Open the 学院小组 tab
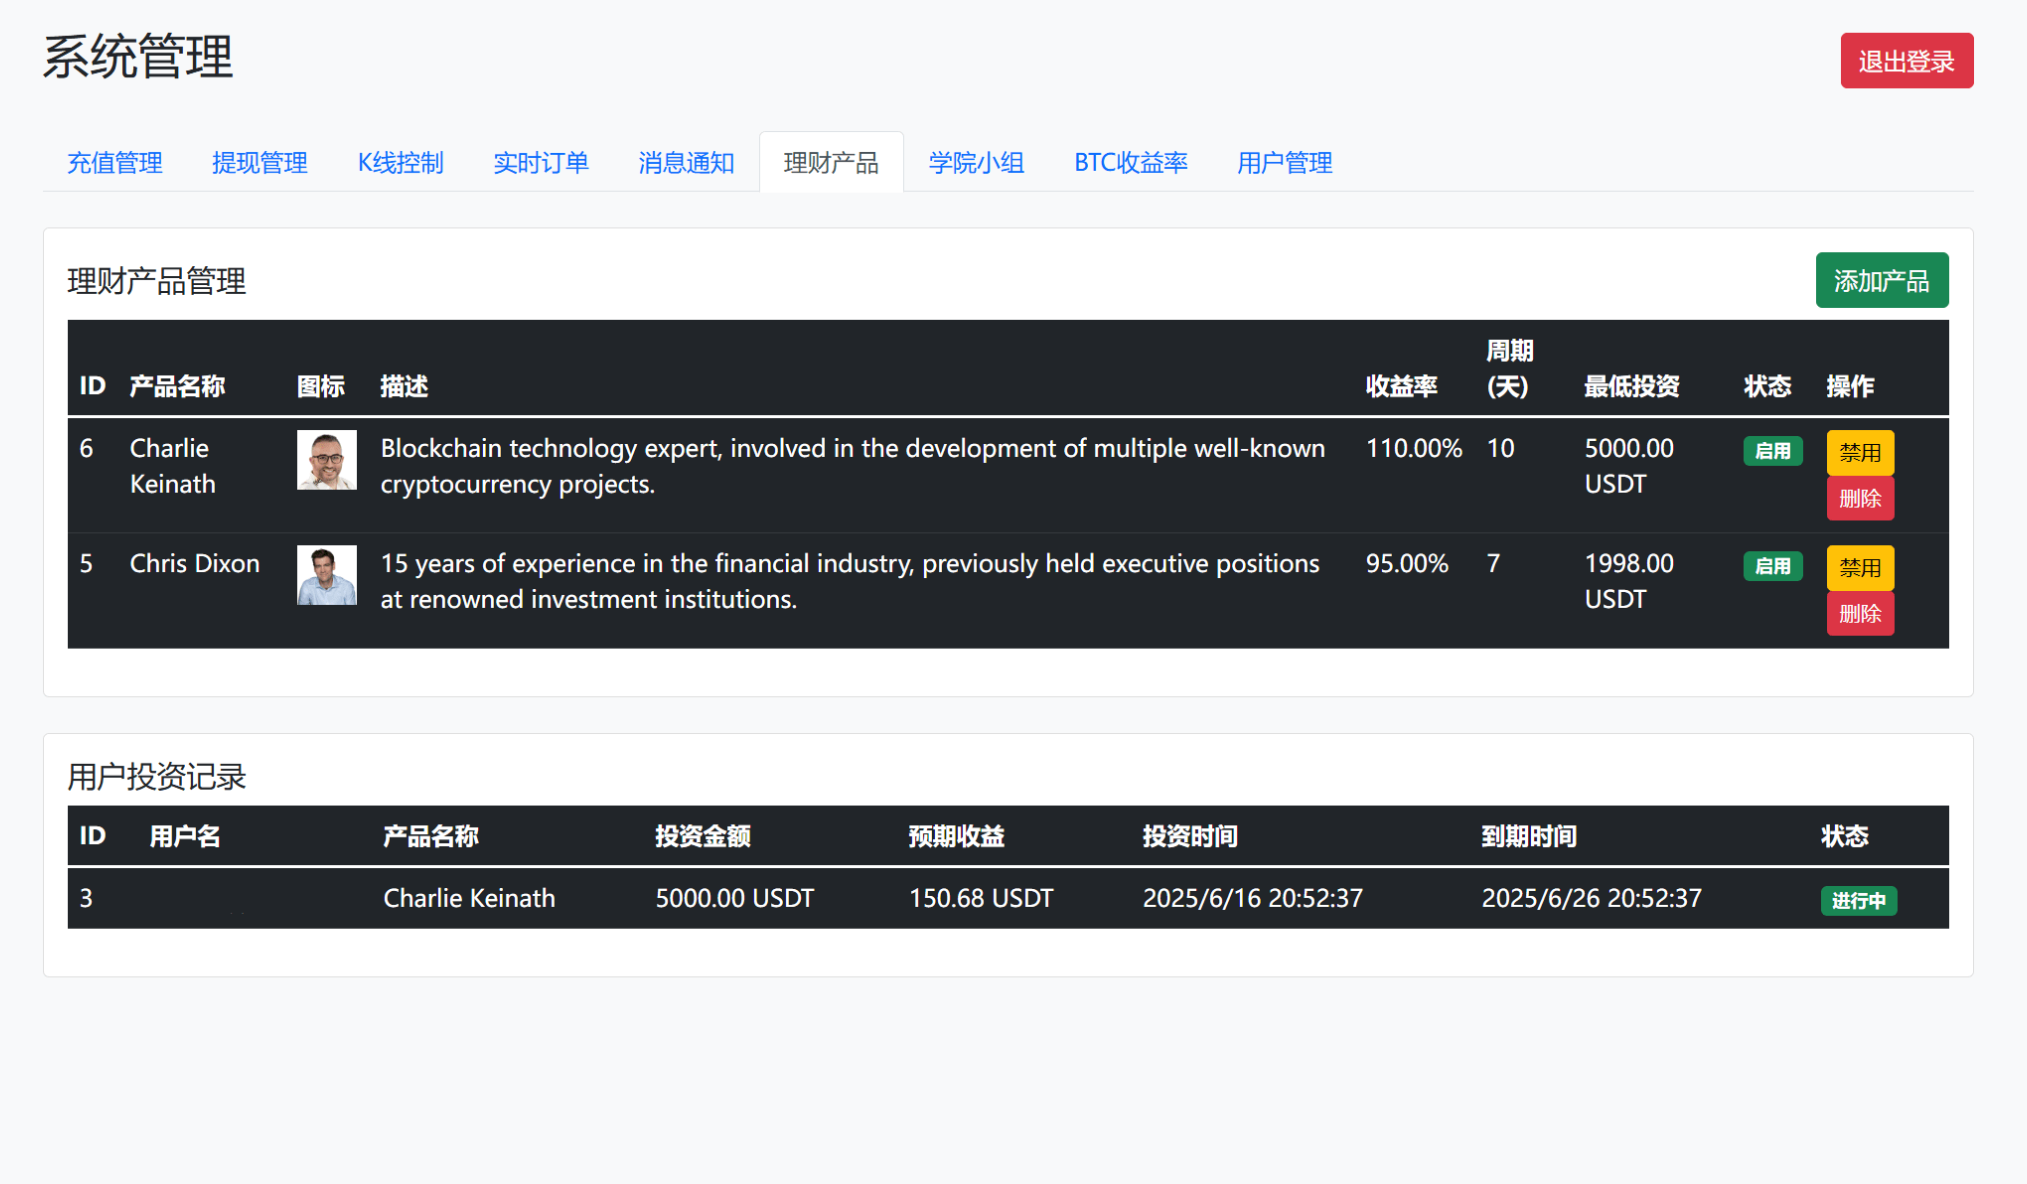 [x=976, y=163]
